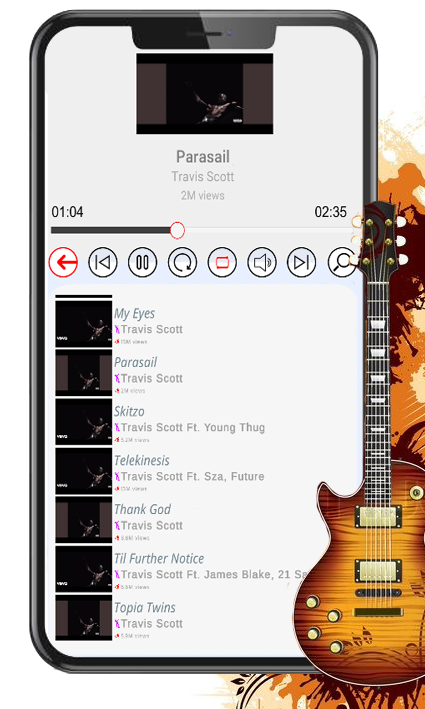Screen dimensions: 425x709
Task: Mute audio with the speaker icon
Action: point(262,262)
